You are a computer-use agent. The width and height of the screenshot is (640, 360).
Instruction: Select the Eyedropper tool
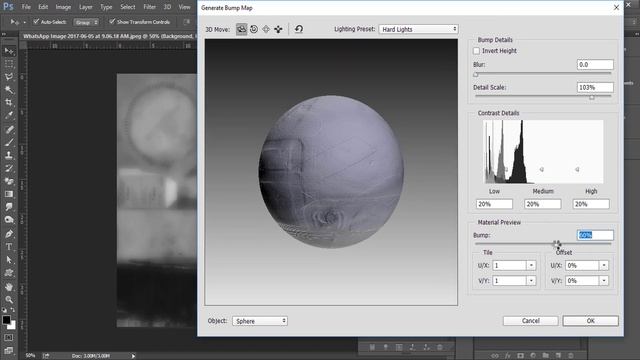point(9,116)
